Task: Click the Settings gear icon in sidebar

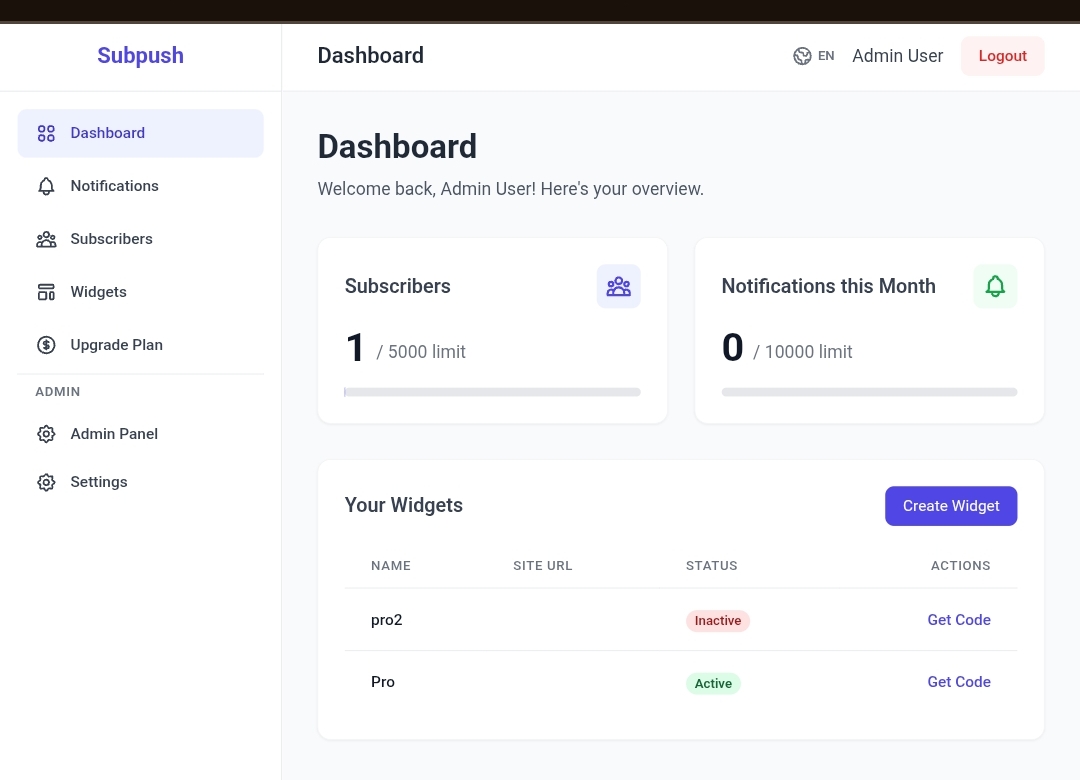Action: click(x=46, y=482)
